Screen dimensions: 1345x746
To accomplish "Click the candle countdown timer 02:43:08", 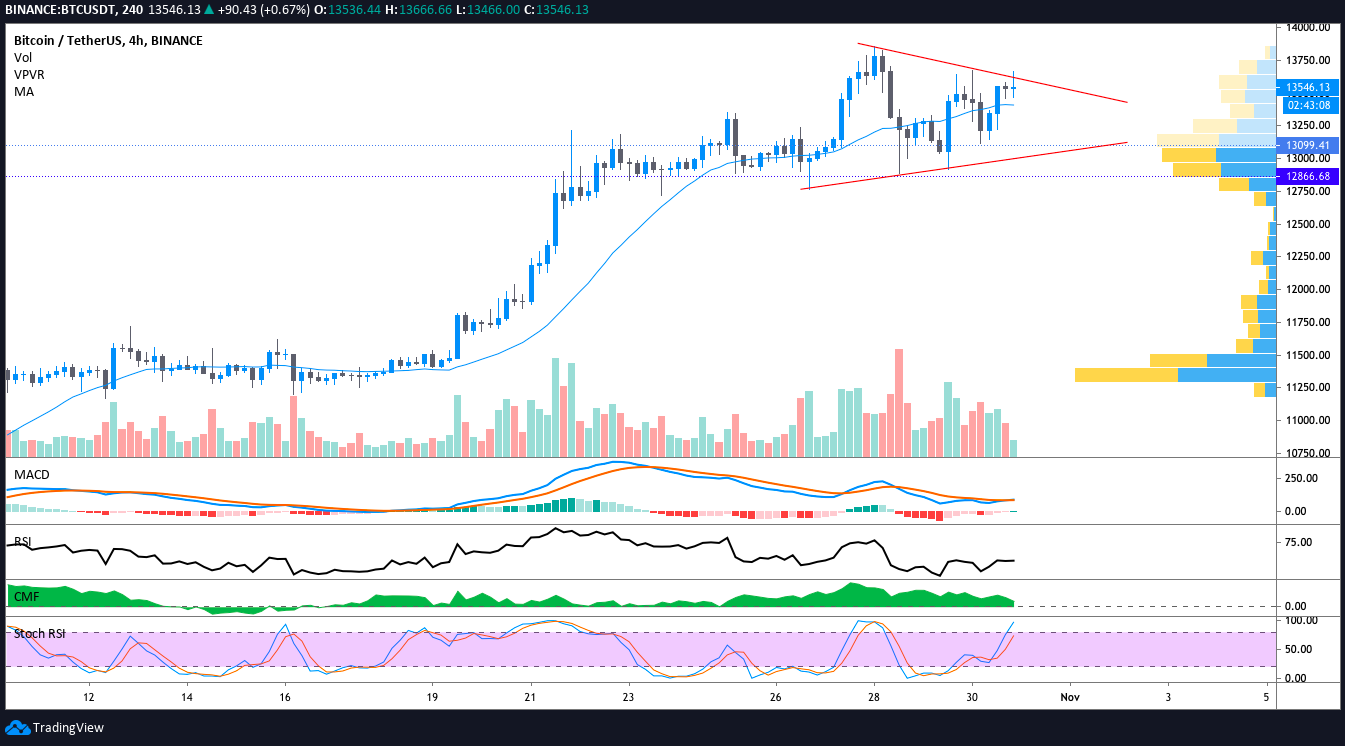I will coord(1308,104).
